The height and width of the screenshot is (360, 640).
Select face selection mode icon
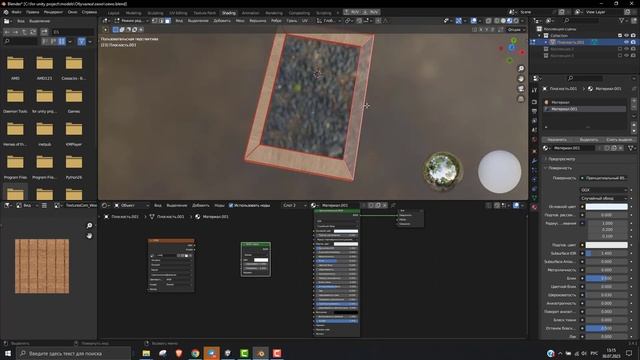click(168, 20)
